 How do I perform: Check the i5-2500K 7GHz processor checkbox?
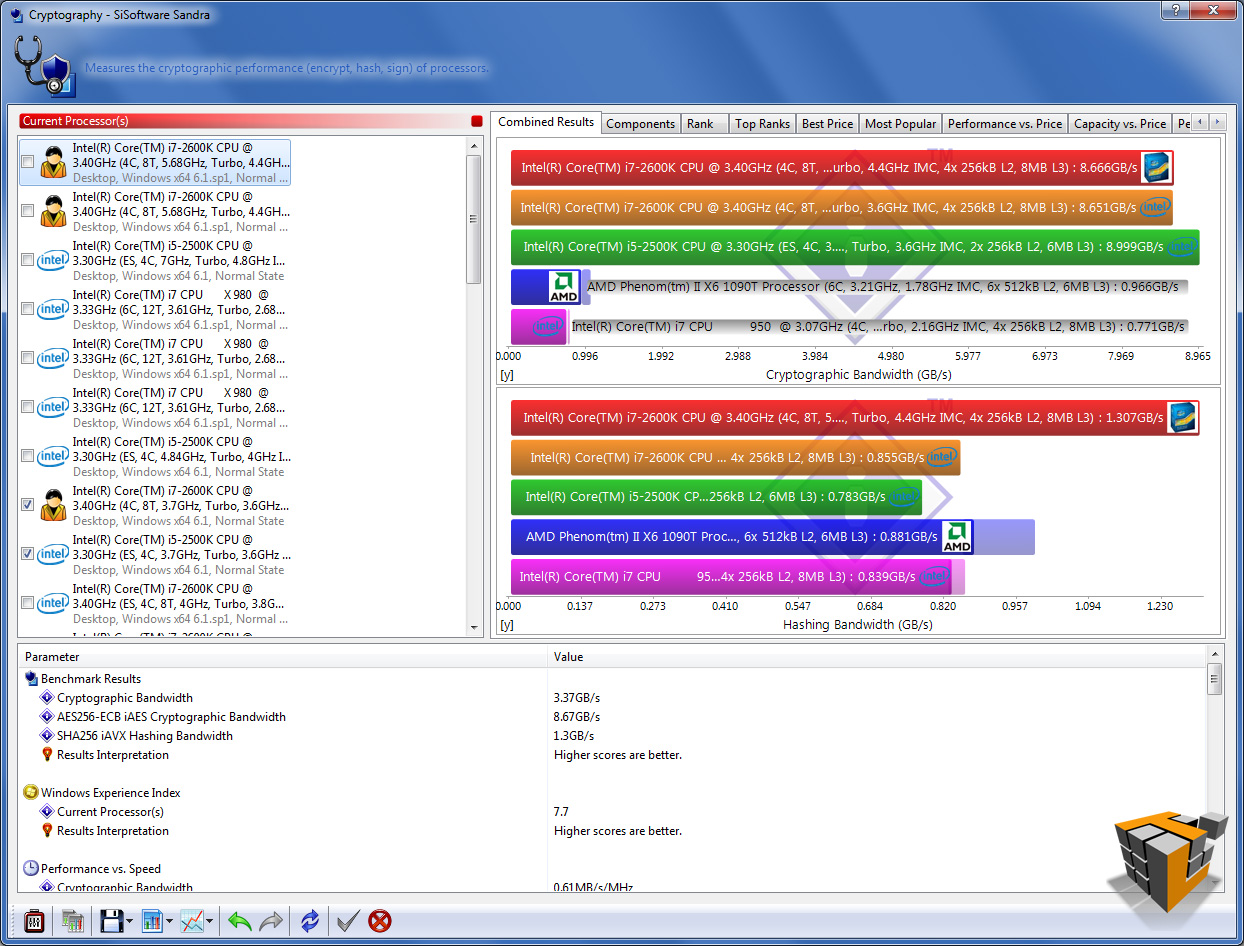click(28, 260)
